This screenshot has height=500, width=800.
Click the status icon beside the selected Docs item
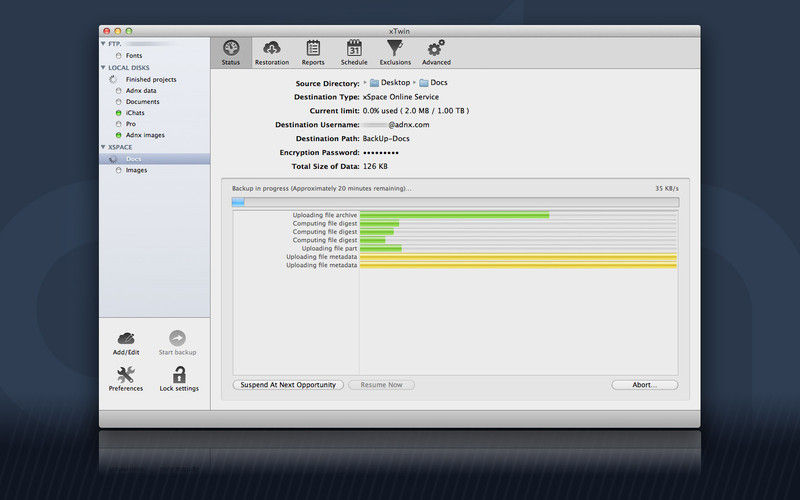pos(113,159)
